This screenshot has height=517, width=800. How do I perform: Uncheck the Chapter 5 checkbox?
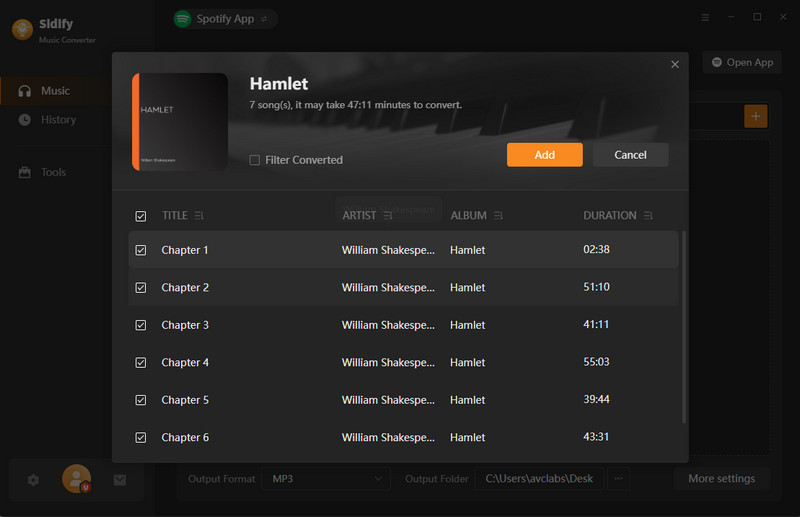click(x=141, y=400)
